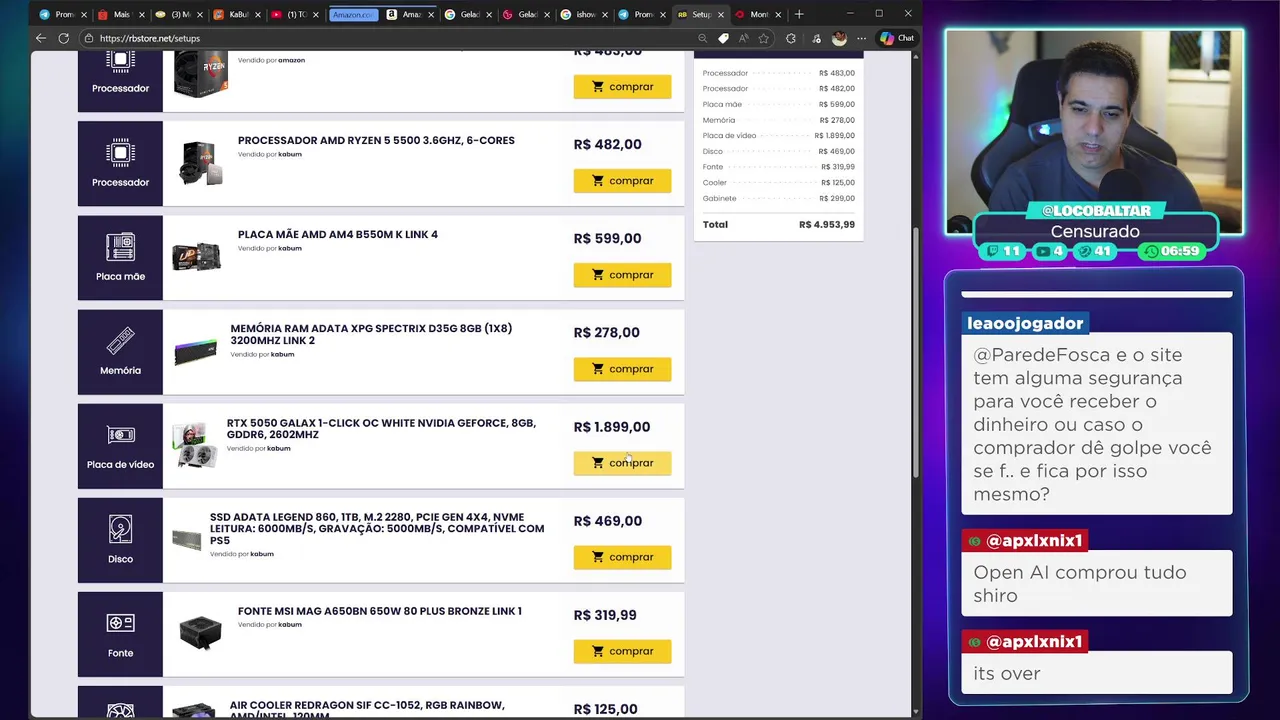This screenshot has width=1280, height=720.
Task: Click the Cooler row in summary list
Action: [779, 183]
